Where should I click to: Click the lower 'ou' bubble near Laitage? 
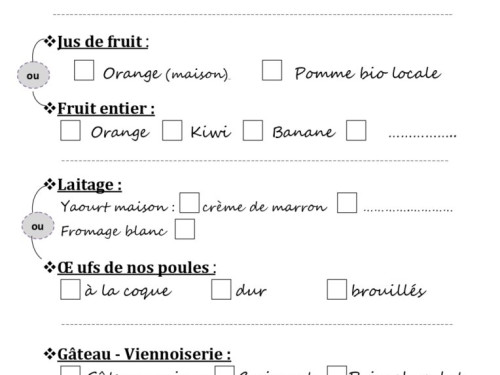[38, 226]
